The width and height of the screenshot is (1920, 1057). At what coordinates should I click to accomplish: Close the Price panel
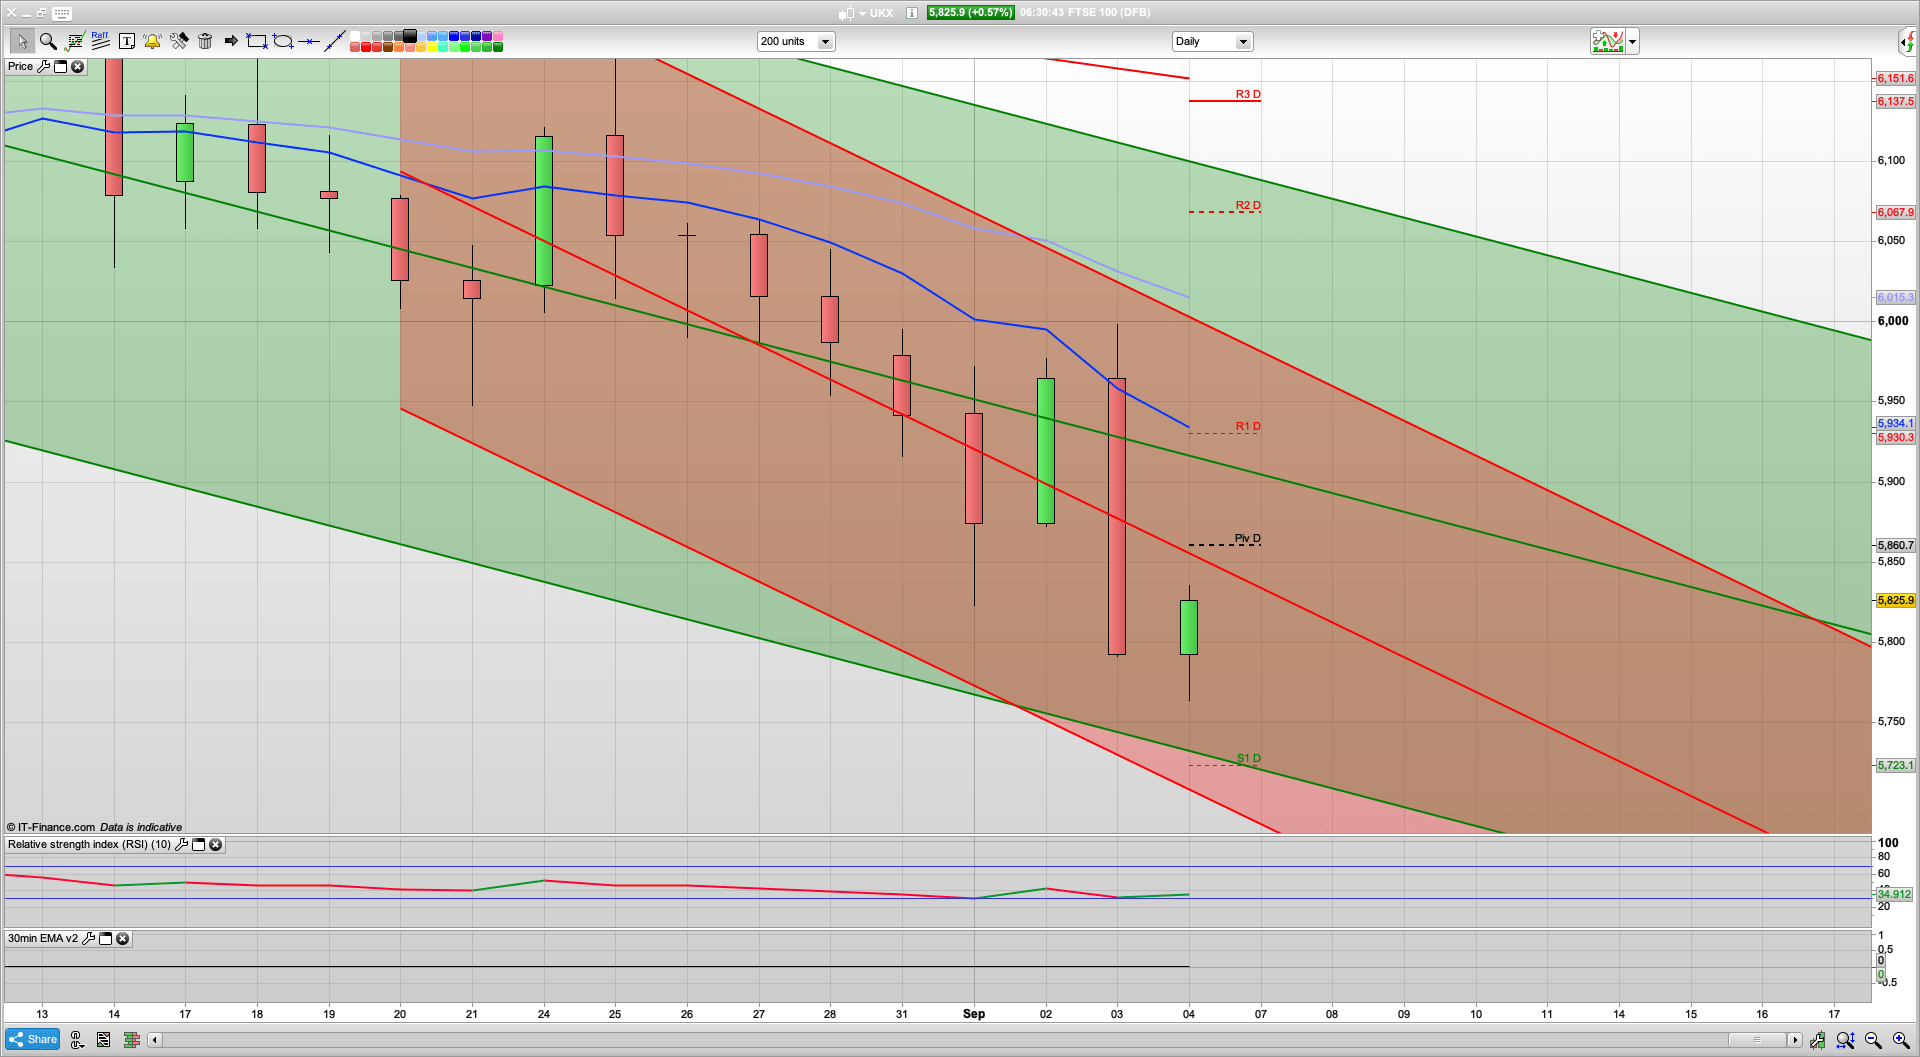point(77,67)
